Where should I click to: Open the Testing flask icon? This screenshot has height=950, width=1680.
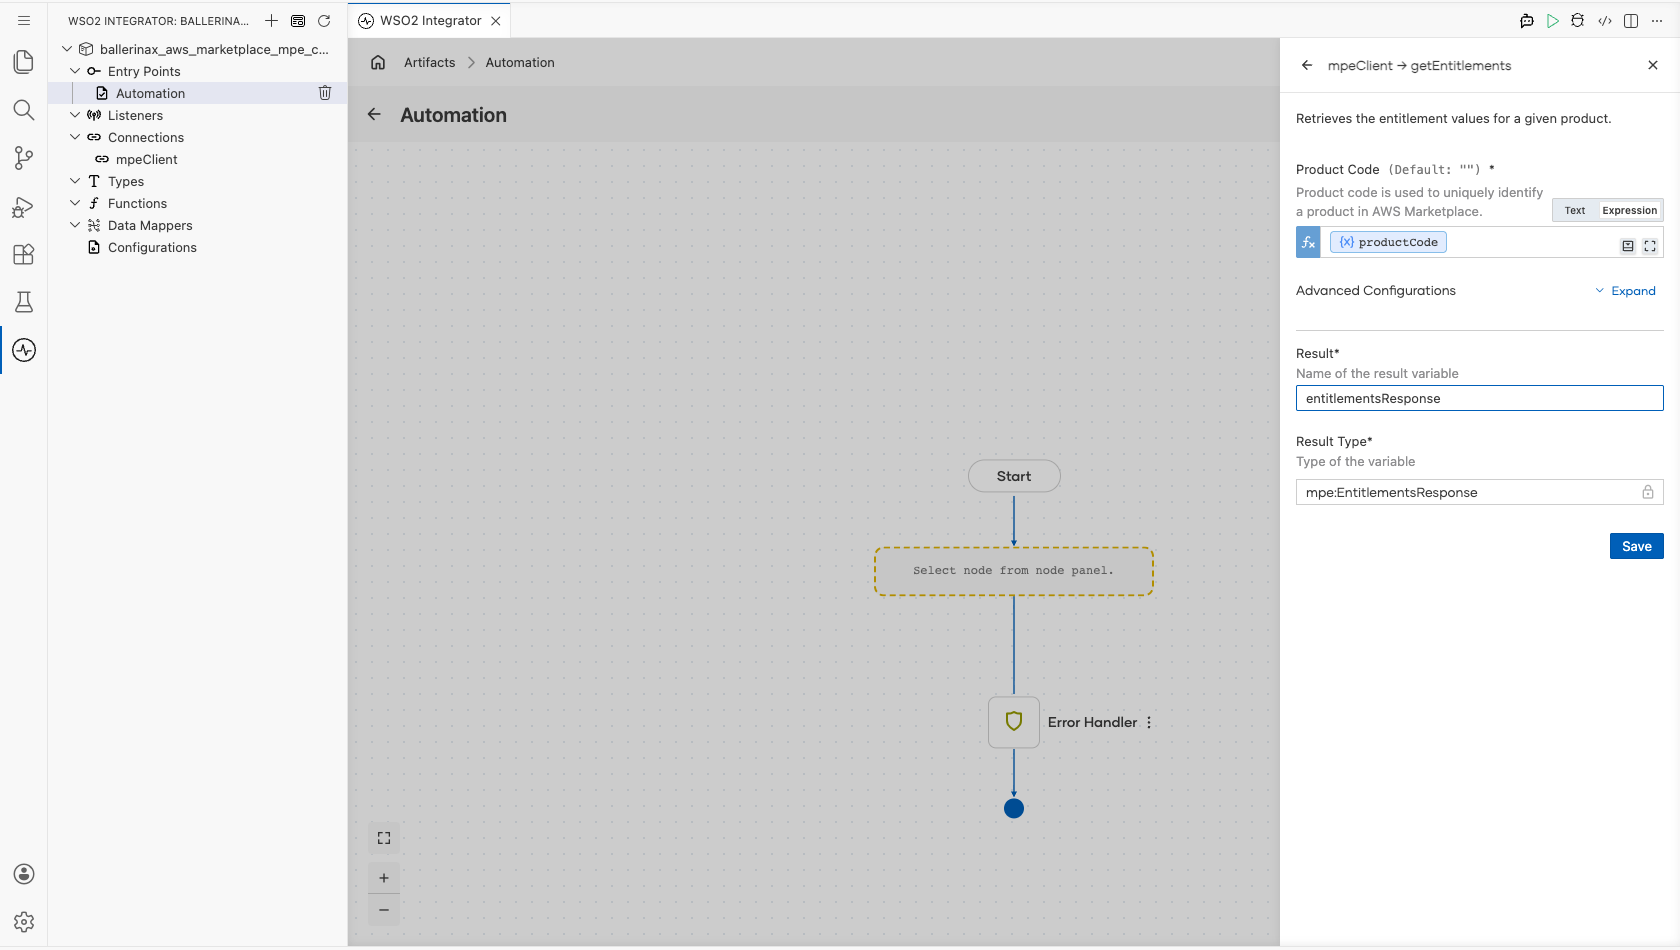(x=24, y=302)
